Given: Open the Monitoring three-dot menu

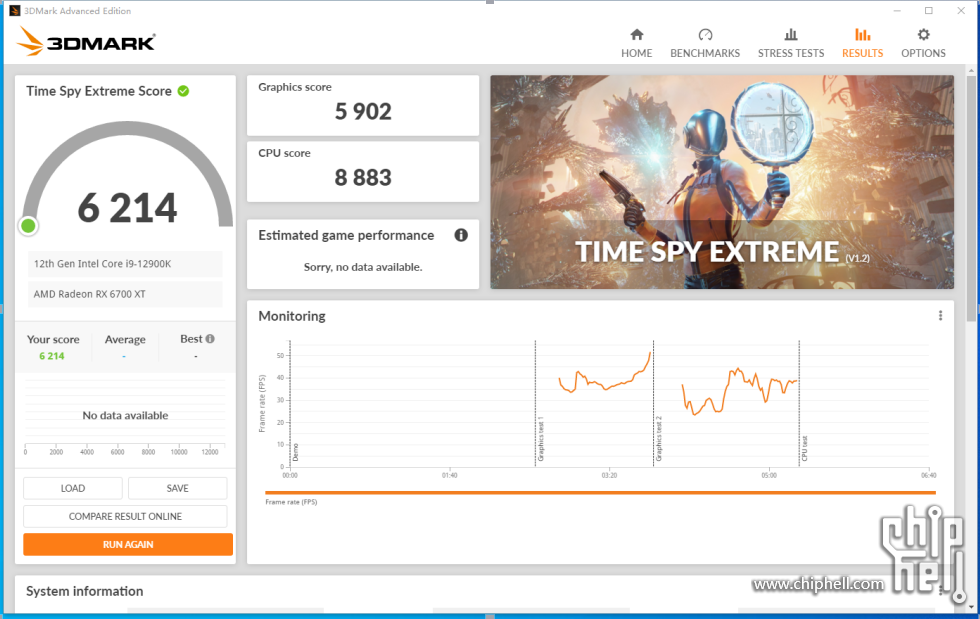Looking at the screenshot, I should (940, 316).
